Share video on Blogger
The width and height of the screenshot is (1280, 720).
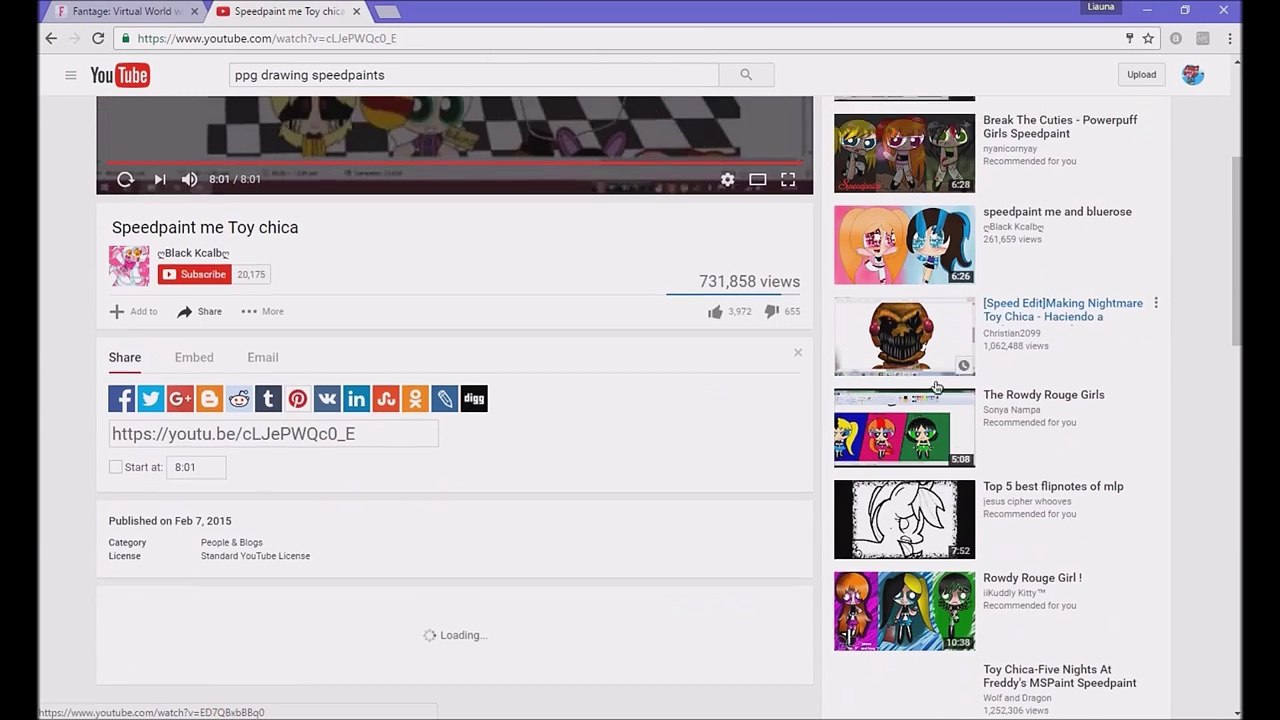pyautogui.click(x=210, y=399)
